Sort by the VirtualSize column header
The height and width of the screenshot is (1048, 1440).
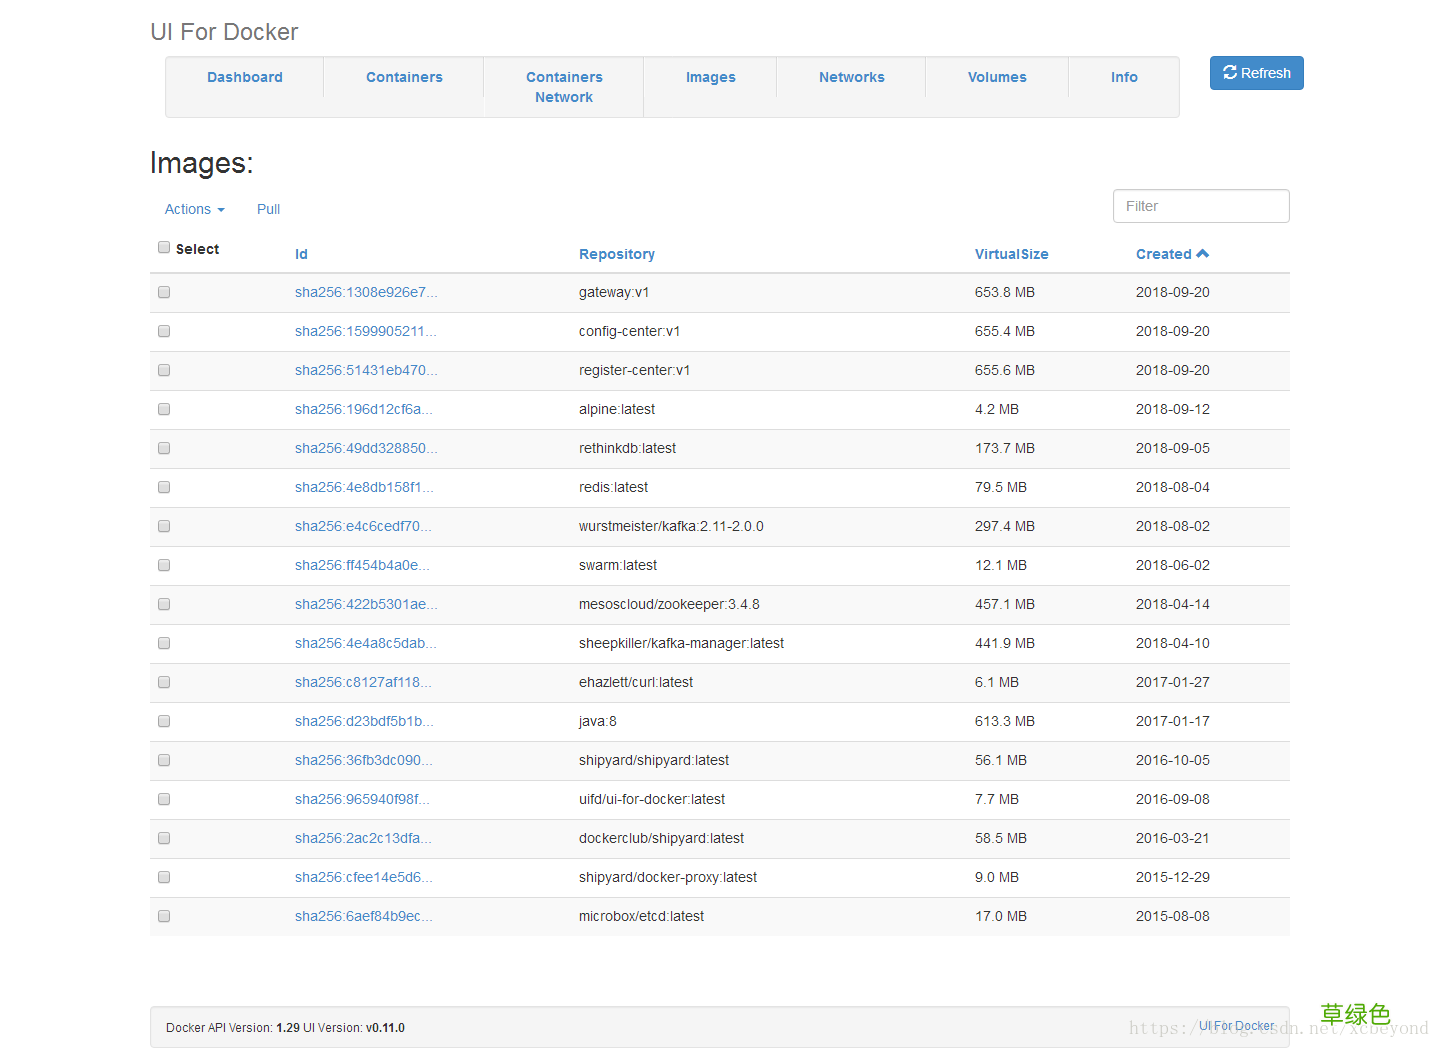[1011, 254]
